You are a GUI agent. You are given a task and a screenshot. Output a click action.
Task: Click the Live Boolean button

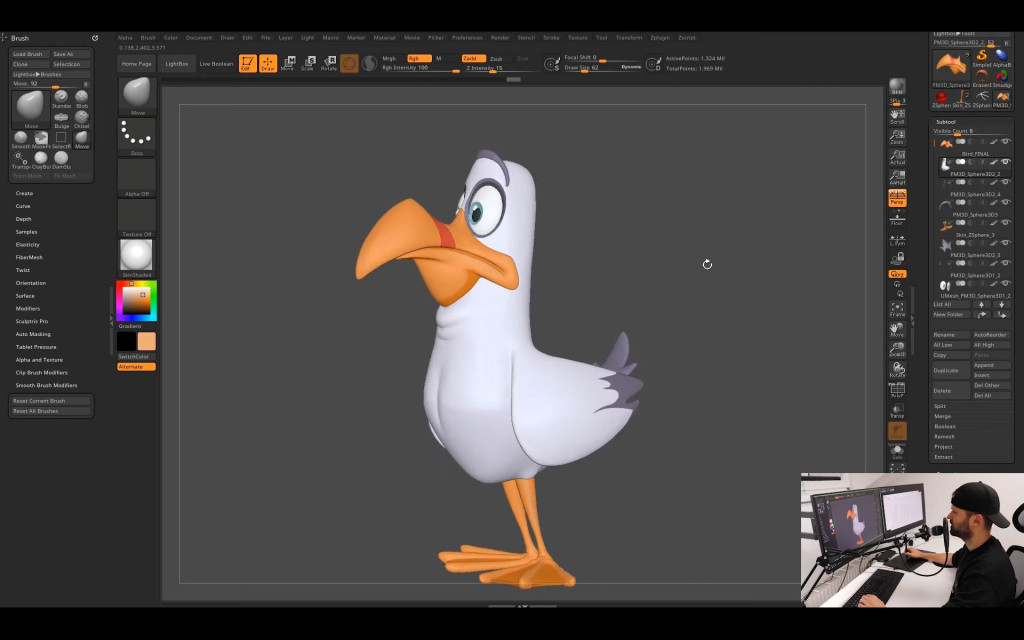[215, 62]
